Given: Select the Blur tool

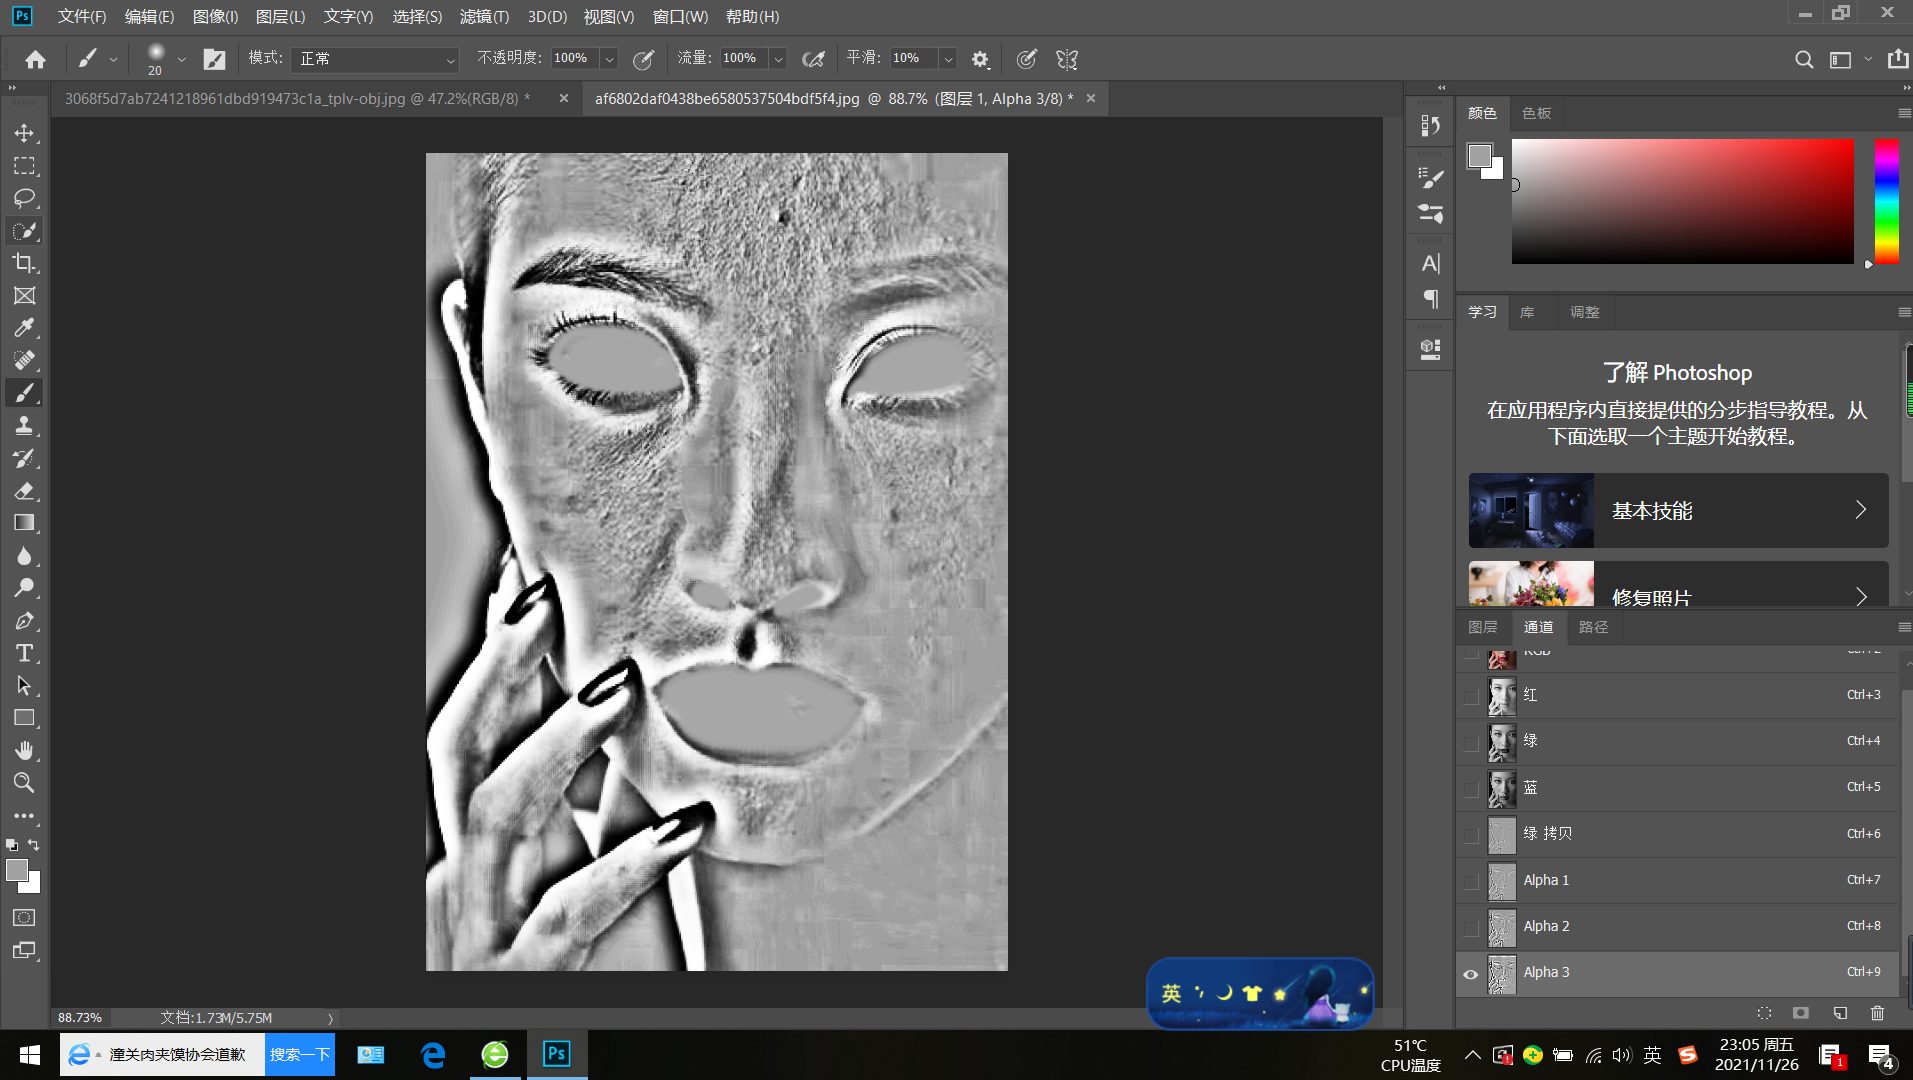Looking at the screenshot, I should pos(24,556).
